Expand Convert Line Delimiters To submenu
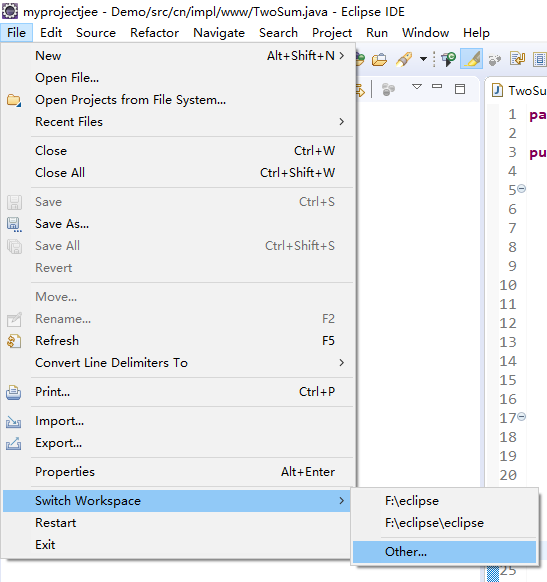This screenshot has height=582, width=547. coord(177,363)
